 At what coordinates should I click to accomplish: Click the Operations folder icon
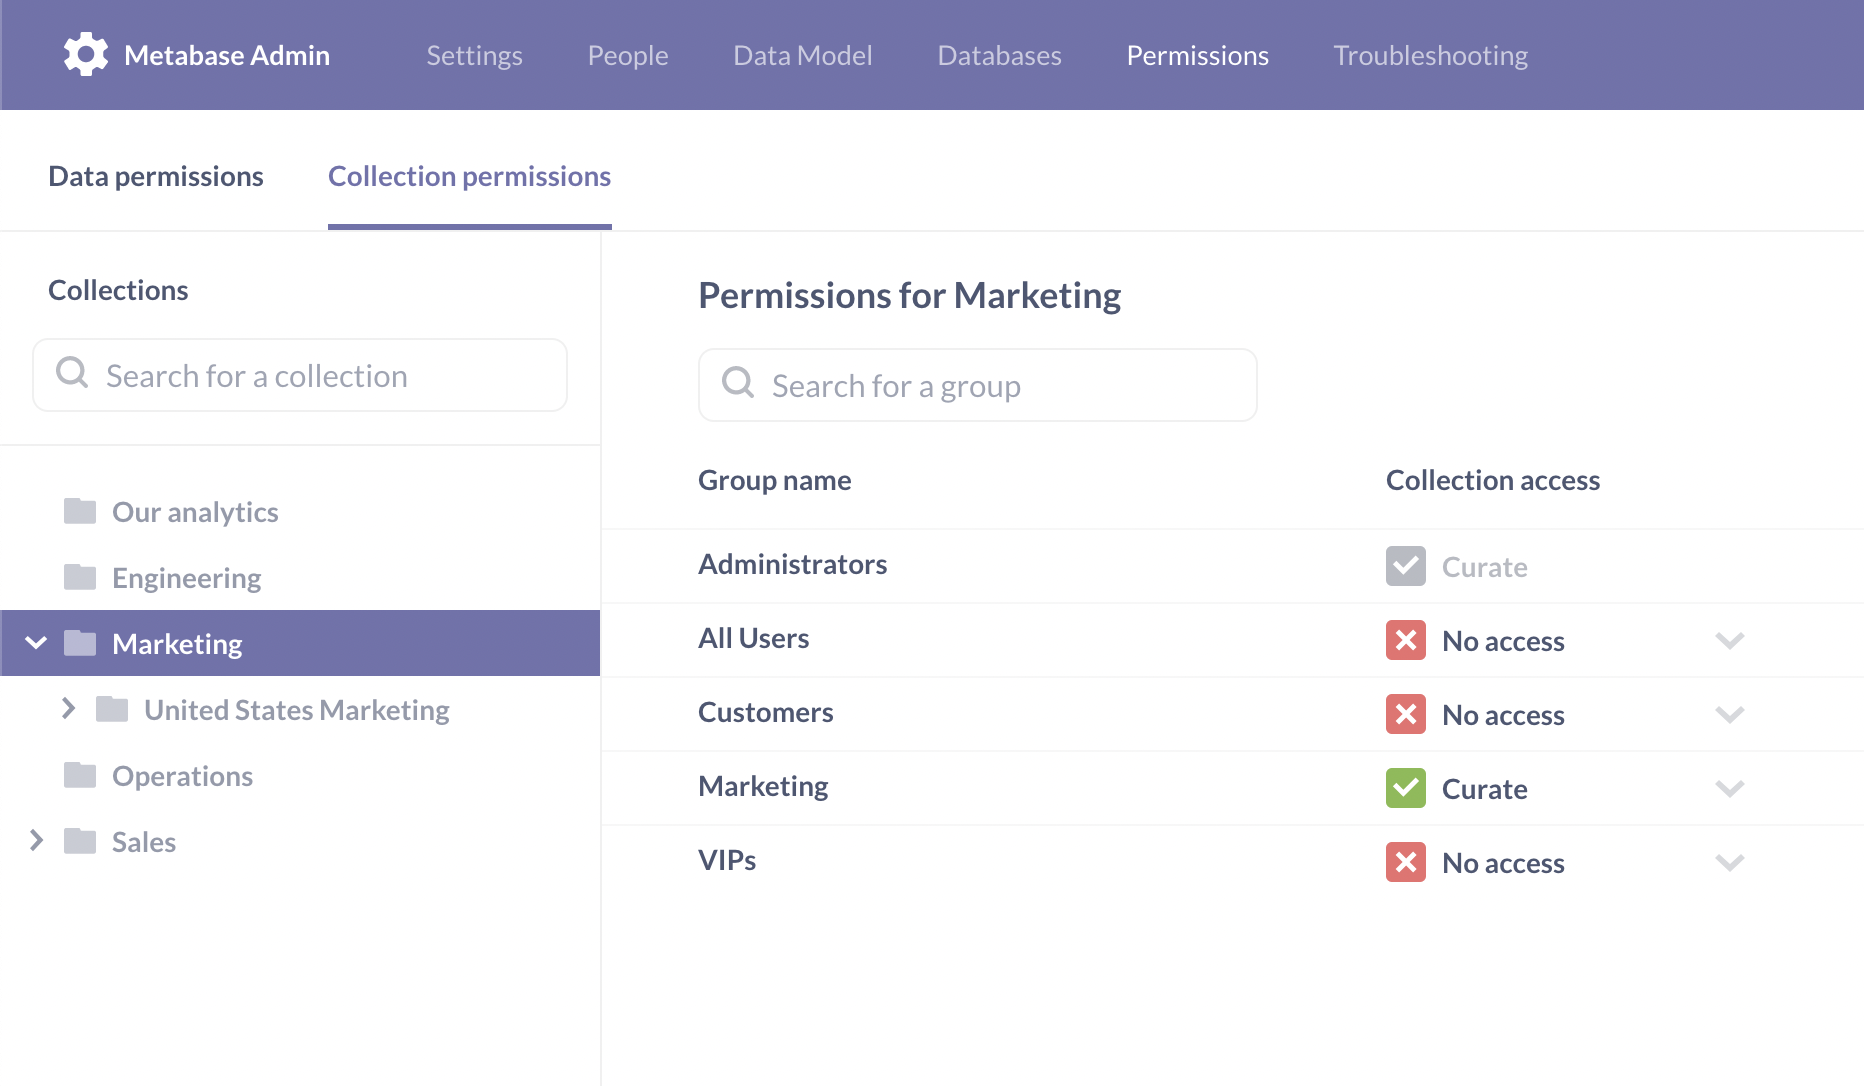(x=79, y=775)
